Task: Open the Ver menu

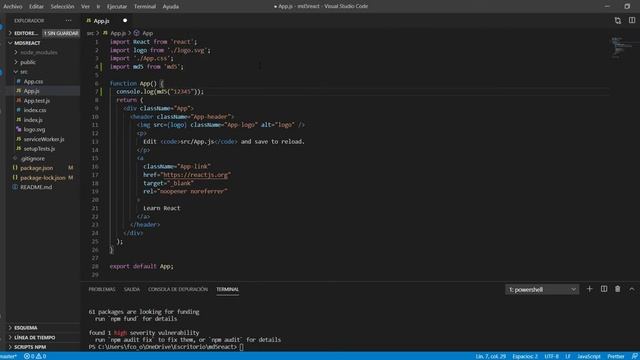Action: (85, 6)
